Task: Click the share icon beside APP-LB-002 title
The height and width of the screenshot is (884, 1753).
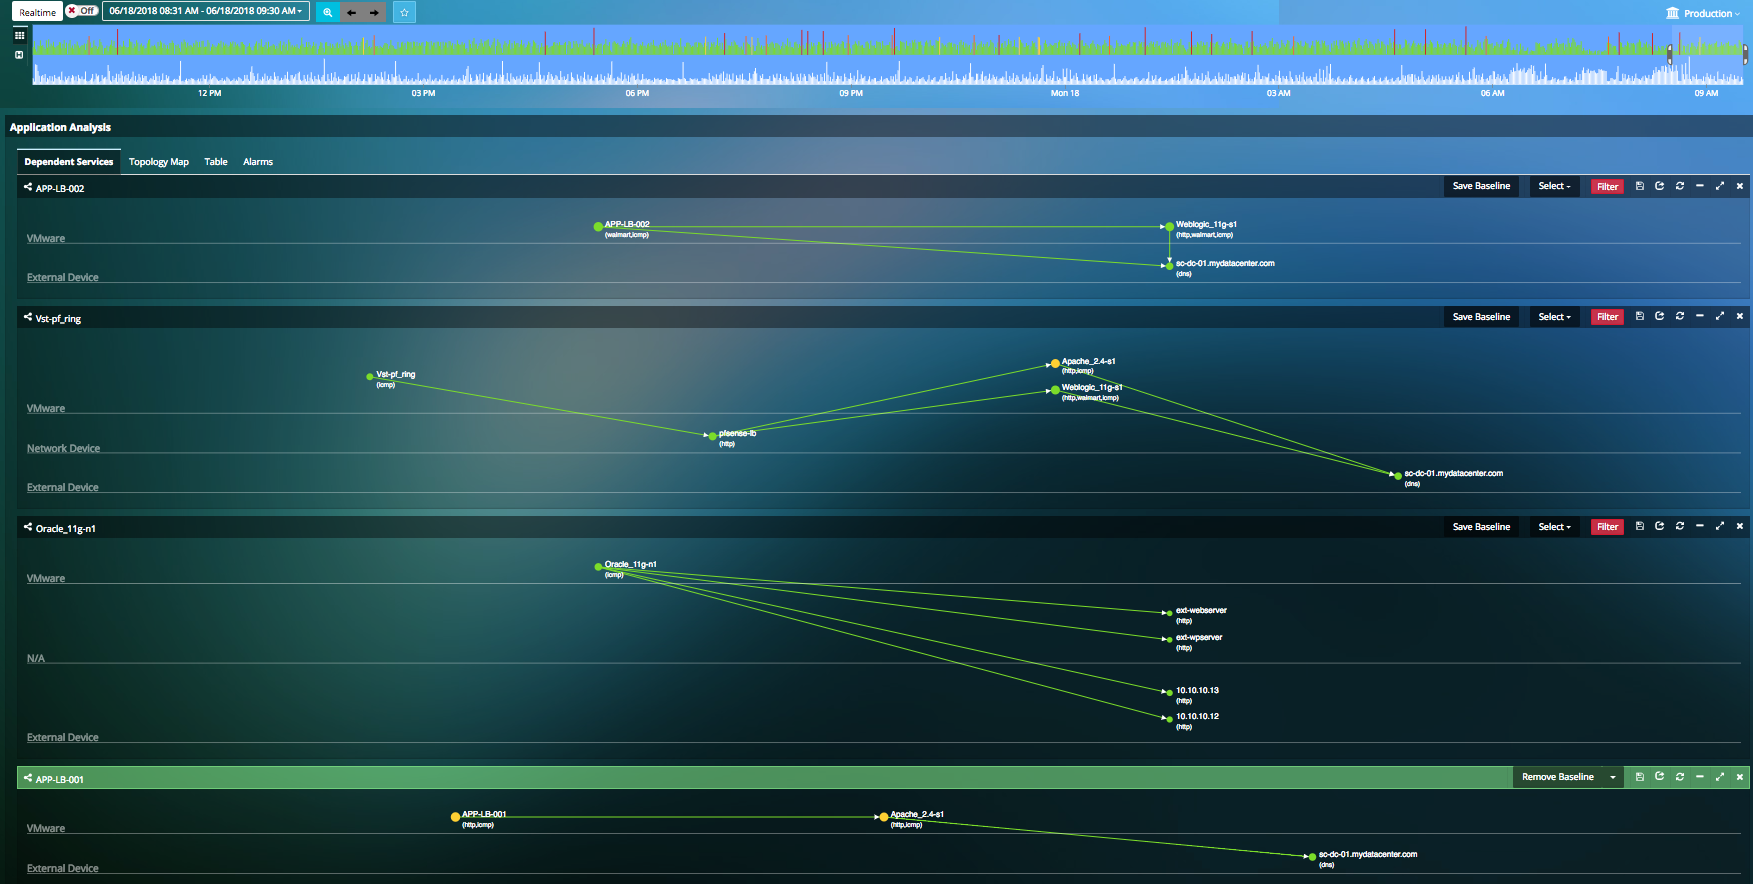Action: [x=28, y=187]
